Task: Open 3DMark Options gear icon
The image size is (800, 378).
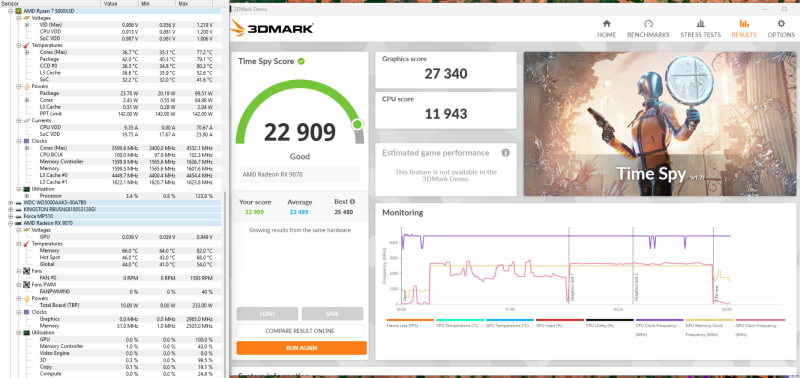Action: coord(781,23)
